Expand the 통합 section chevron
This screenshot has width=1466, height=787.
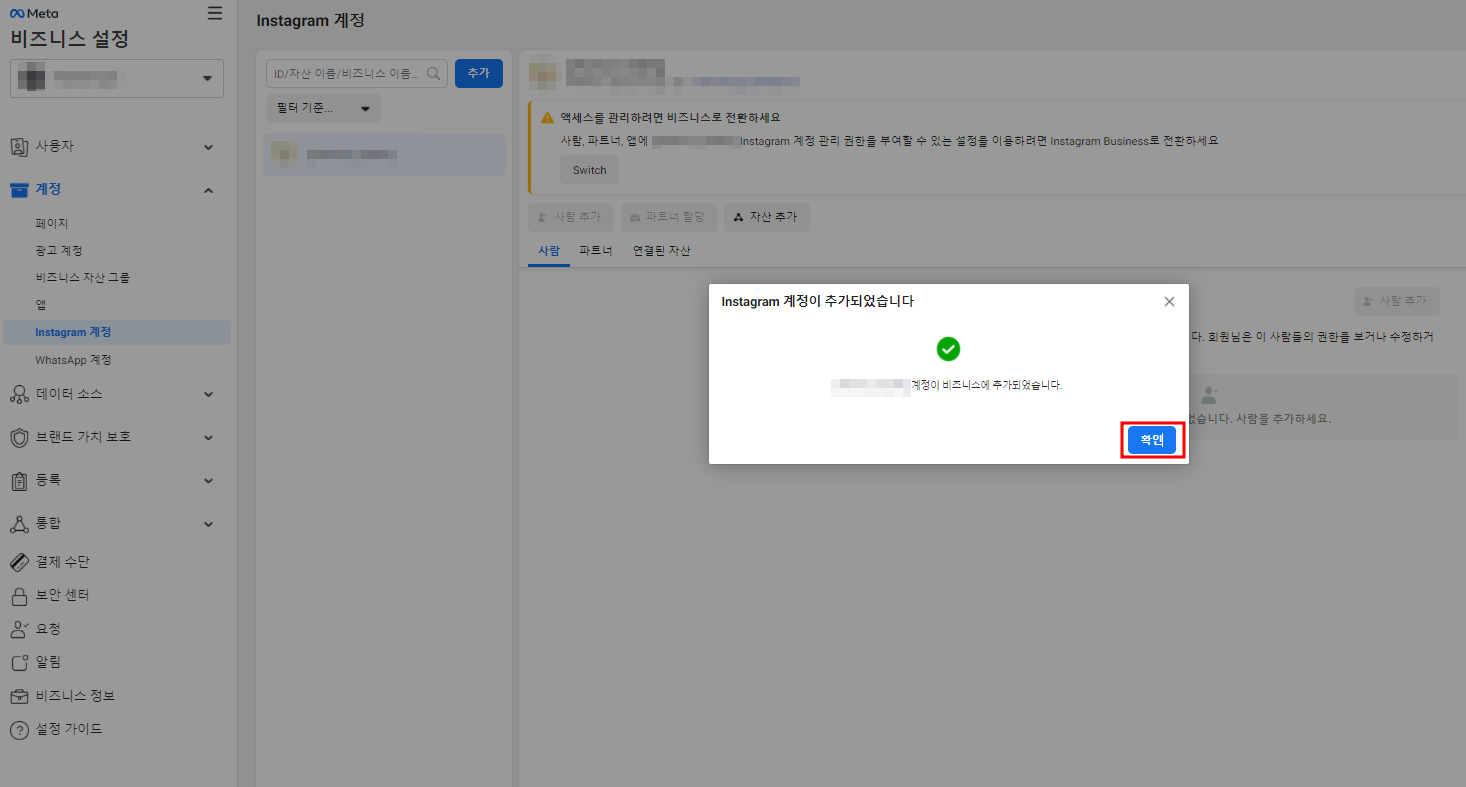(x=209, y=524)
